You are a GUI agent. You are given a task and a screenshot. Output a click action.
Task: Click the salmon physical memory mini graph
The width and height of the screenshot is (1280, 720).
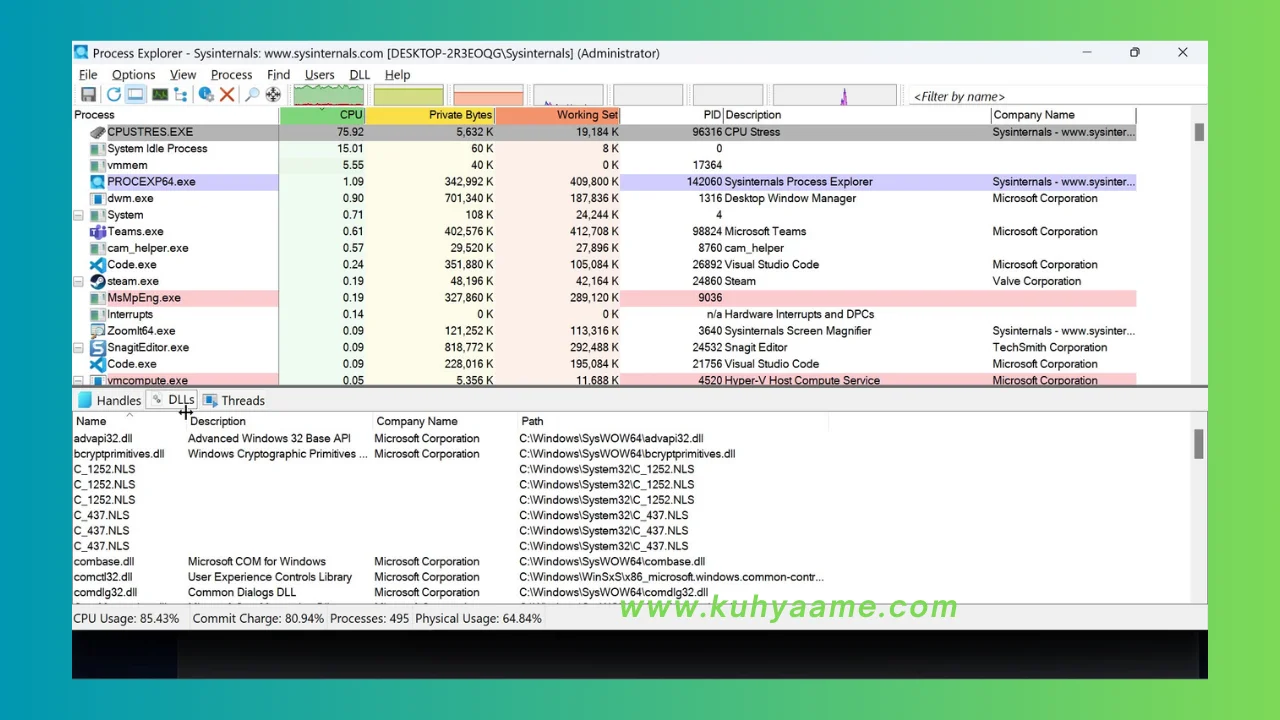[x=488, y=95]
